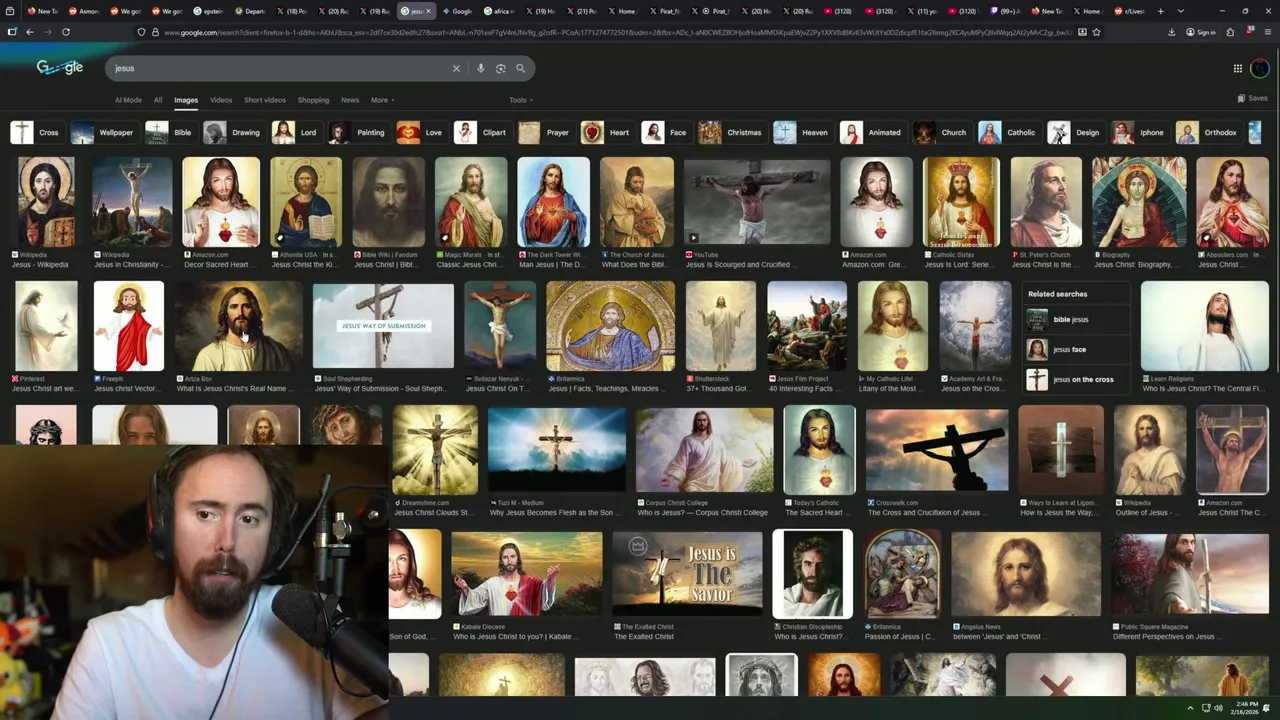Filter images by the Love chip
The width and height of the screenshot is (1280, 720).
(421, 132)
